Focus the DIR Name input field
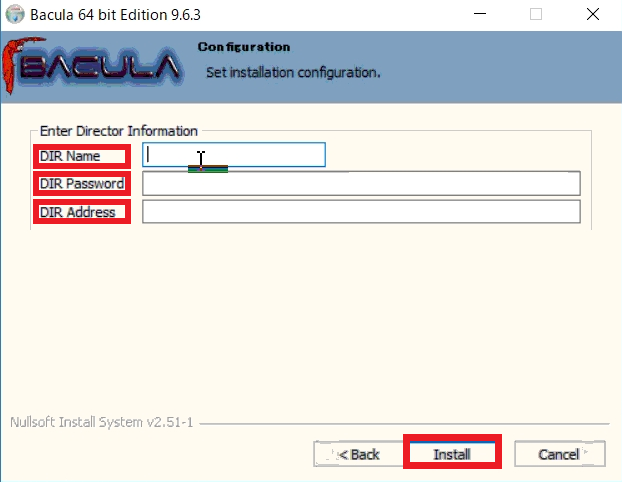Viewport: 622px width, 482px height. (x=234, y=155)
